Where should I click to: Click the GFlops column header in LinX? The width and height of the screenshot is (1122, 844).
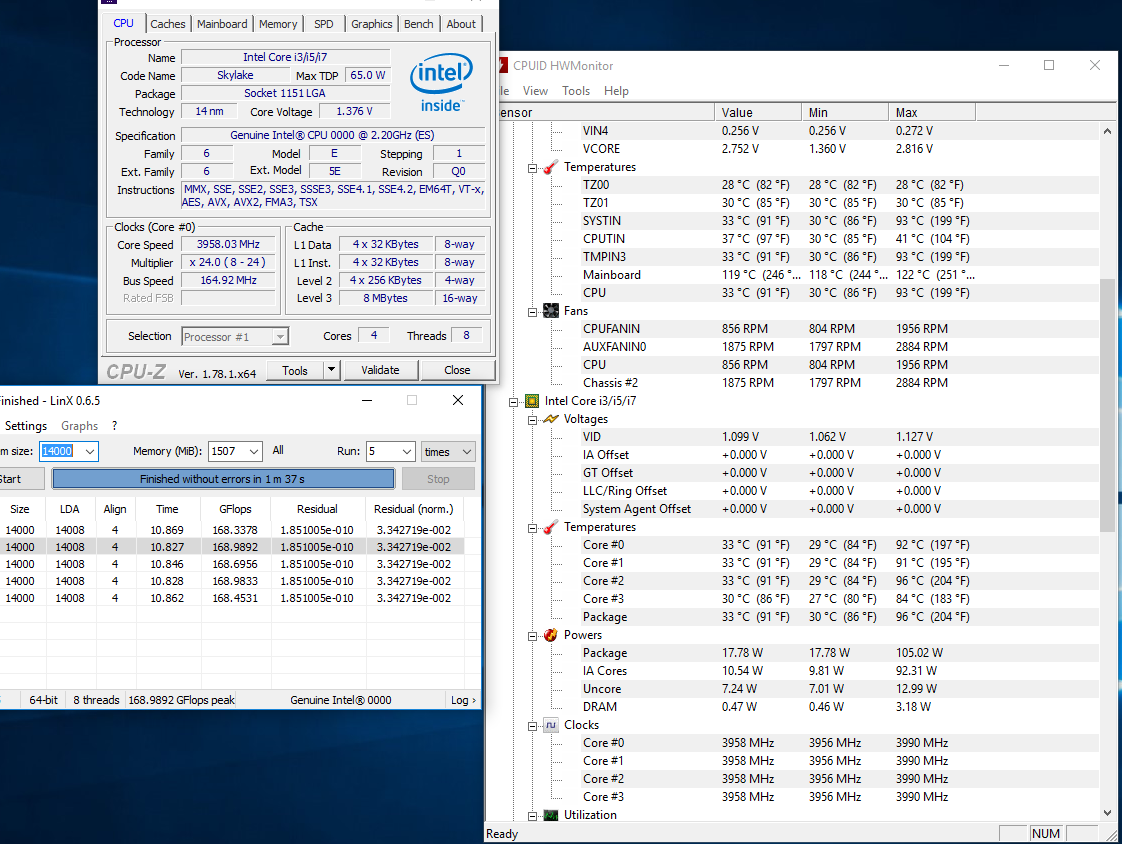[235, 509]
